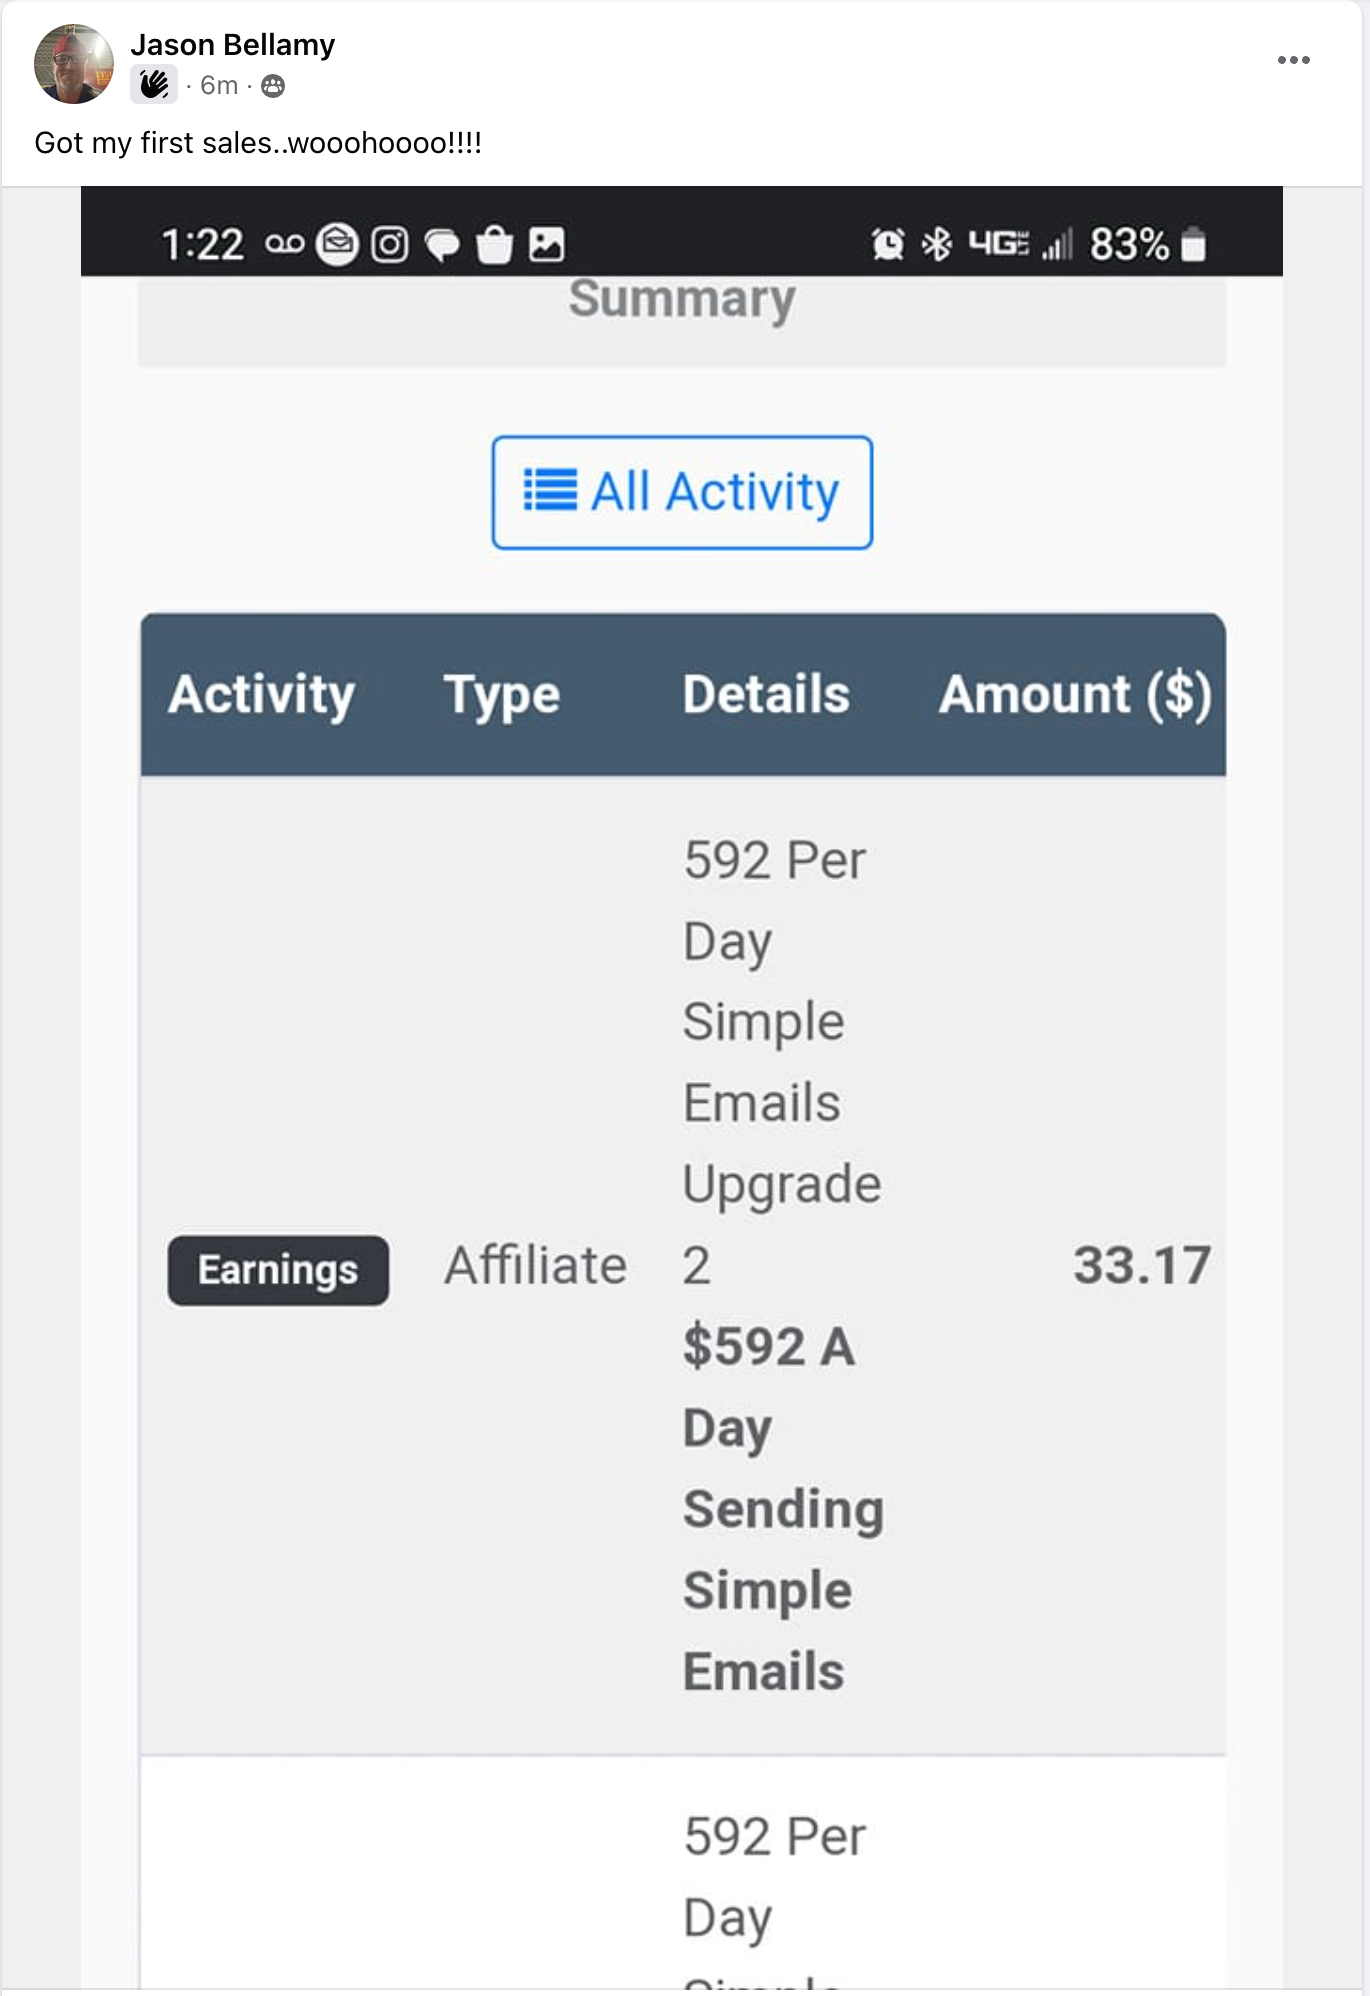Select the Type column header
Image resolution: width=1370 pixels, height=1996 pixels.
pyautogui.click(x=502, y=696)
